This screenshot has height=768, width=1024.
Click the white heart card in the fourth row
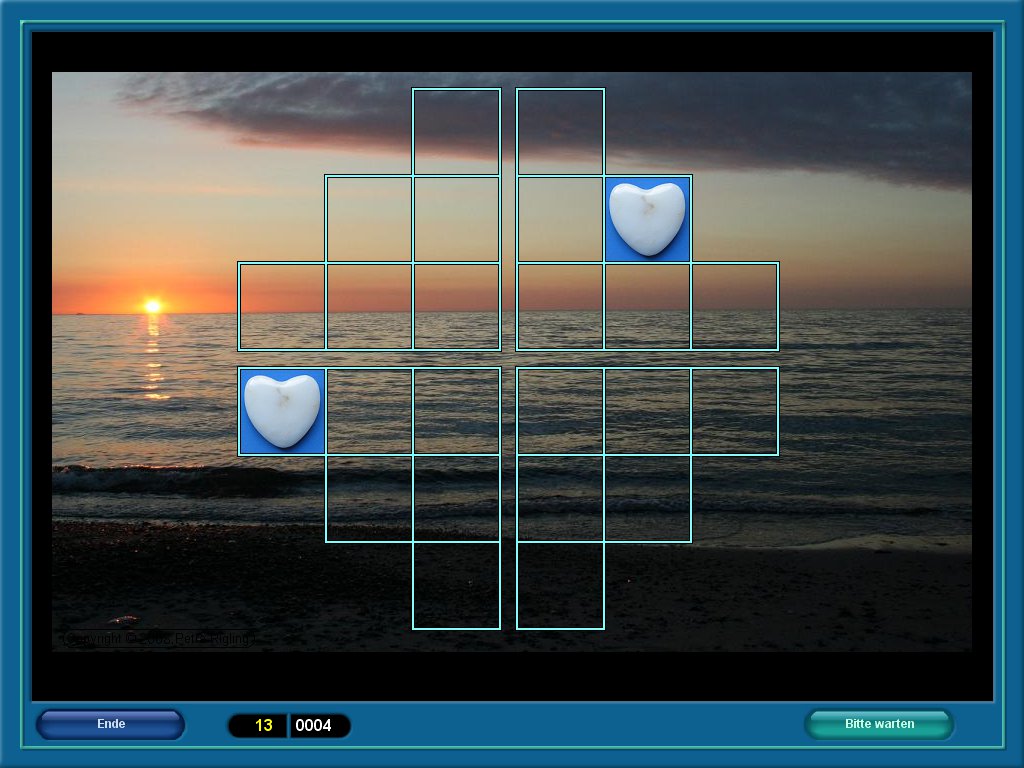click(282, 411)
